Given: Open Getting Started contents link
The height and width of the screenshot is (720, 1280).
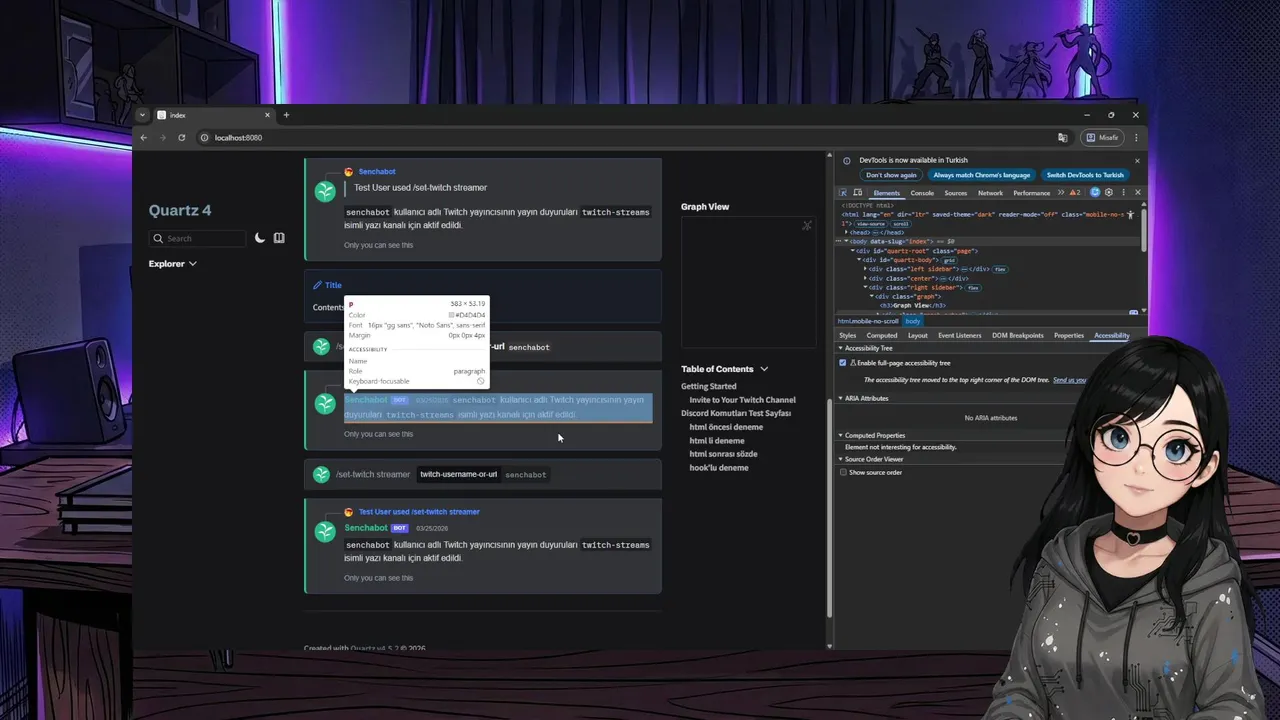Looking at the screenshot, I should coord(709,386).
